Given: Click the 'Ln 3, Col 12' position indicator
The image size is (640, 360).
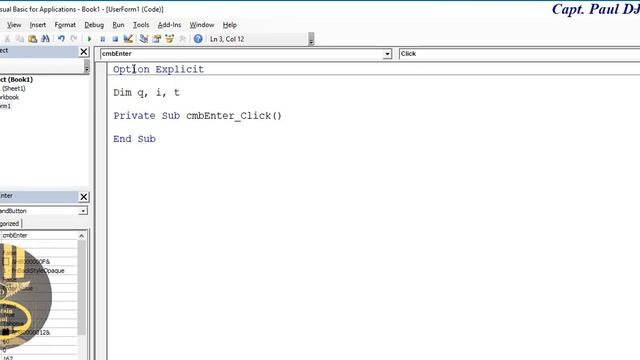Looking at the screenshot, I should click(227, 39).
